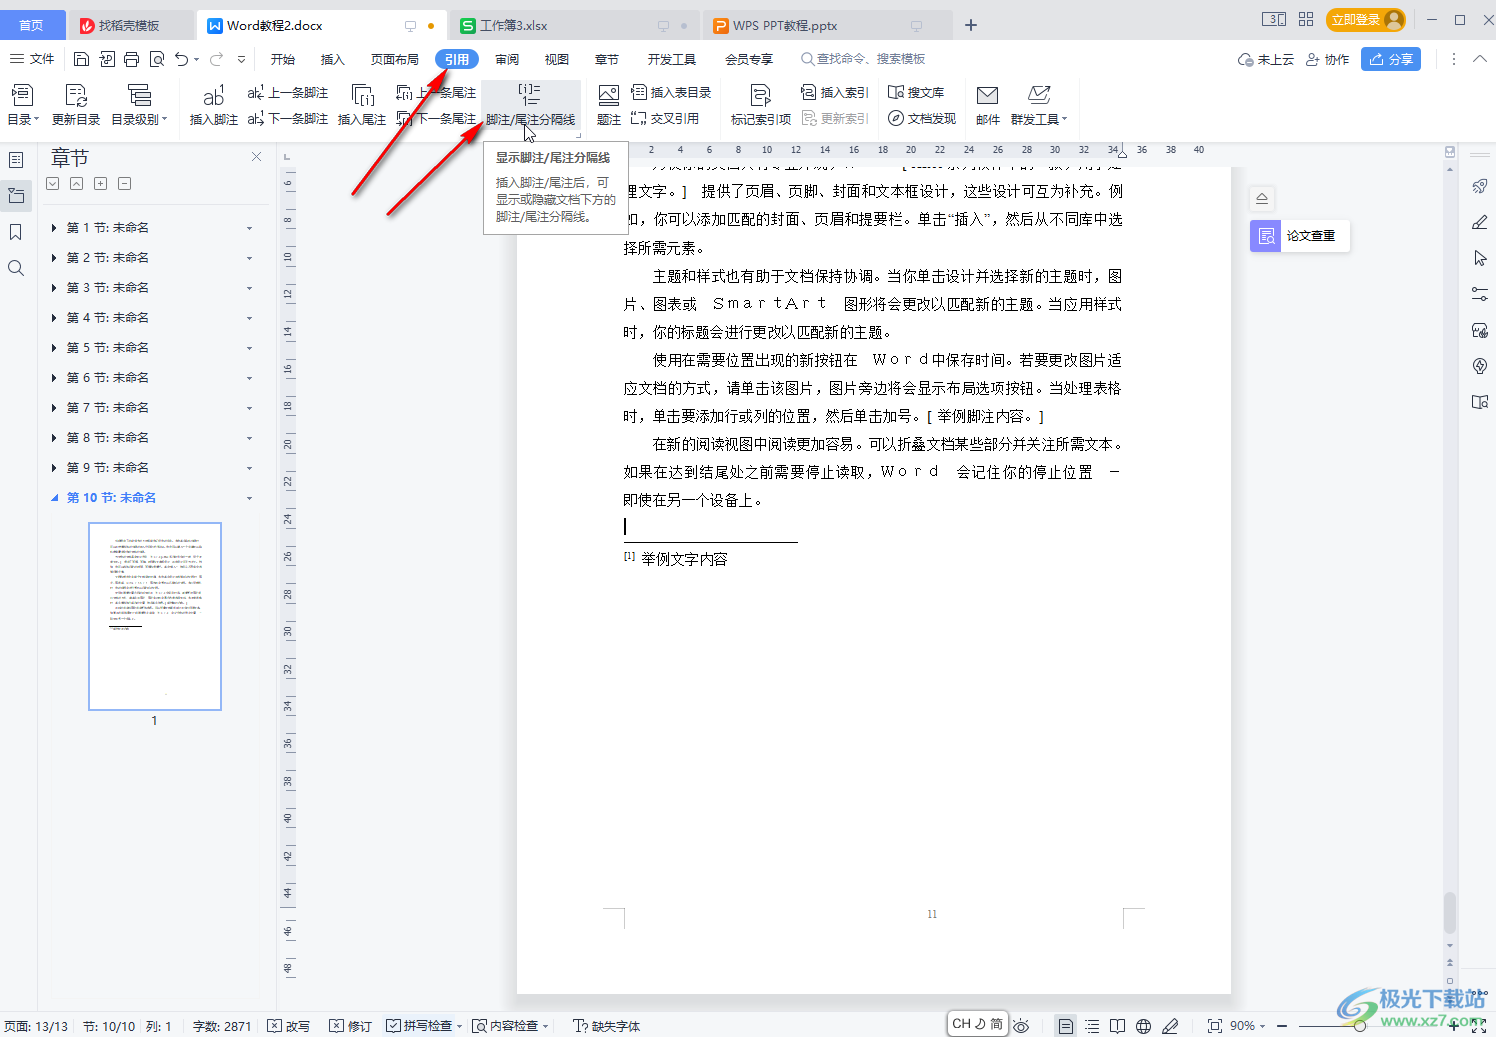Click the 未上云 cloud status button

(x=1265, y=59)
